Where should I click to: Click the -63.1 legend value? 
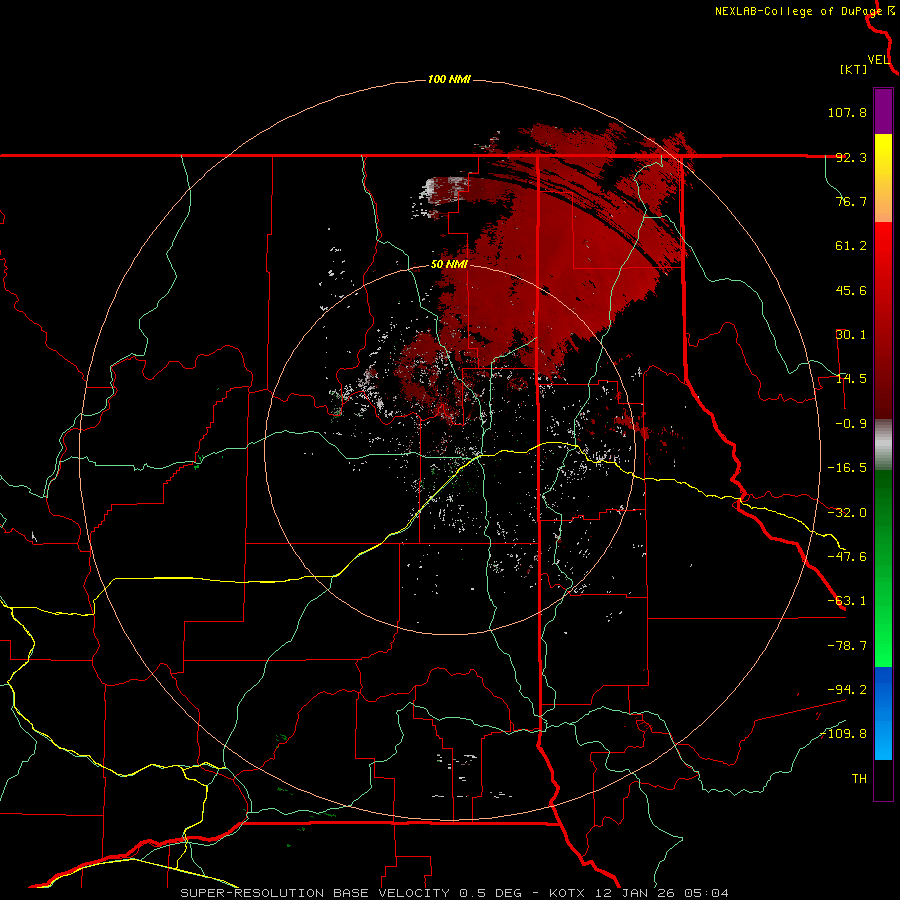coord(847,601)
